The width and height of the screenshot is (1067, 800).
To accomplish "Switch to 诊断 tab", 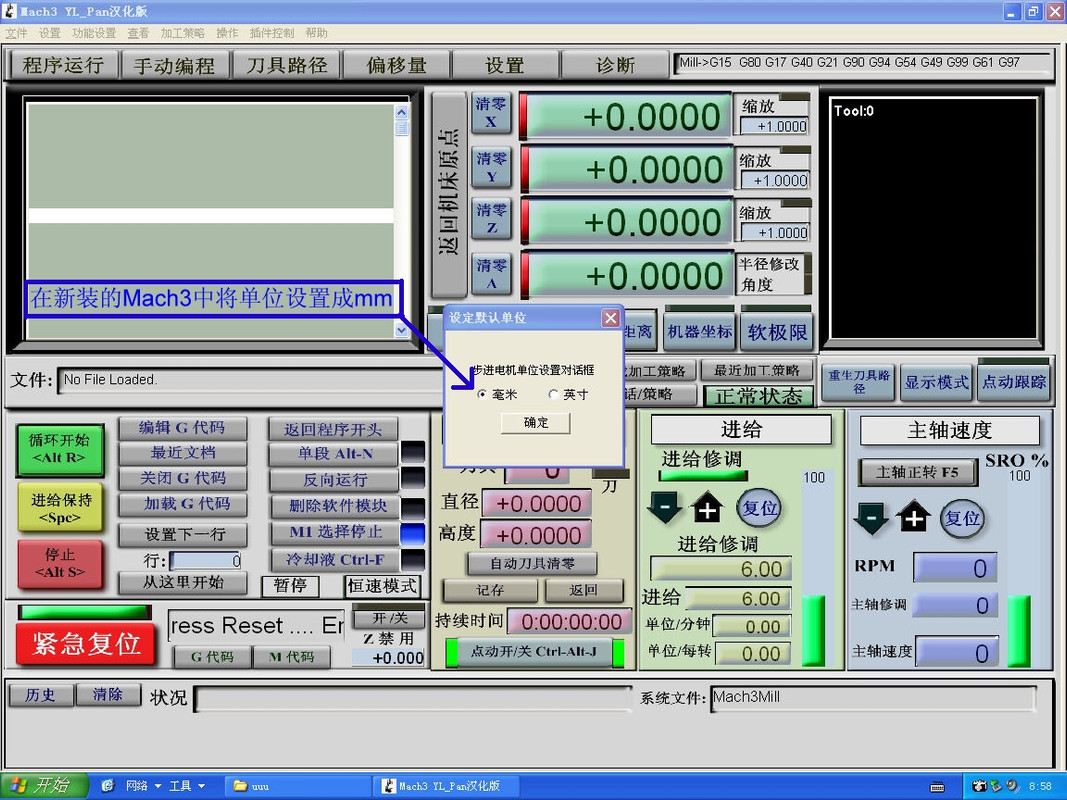I will pos(614,65).
